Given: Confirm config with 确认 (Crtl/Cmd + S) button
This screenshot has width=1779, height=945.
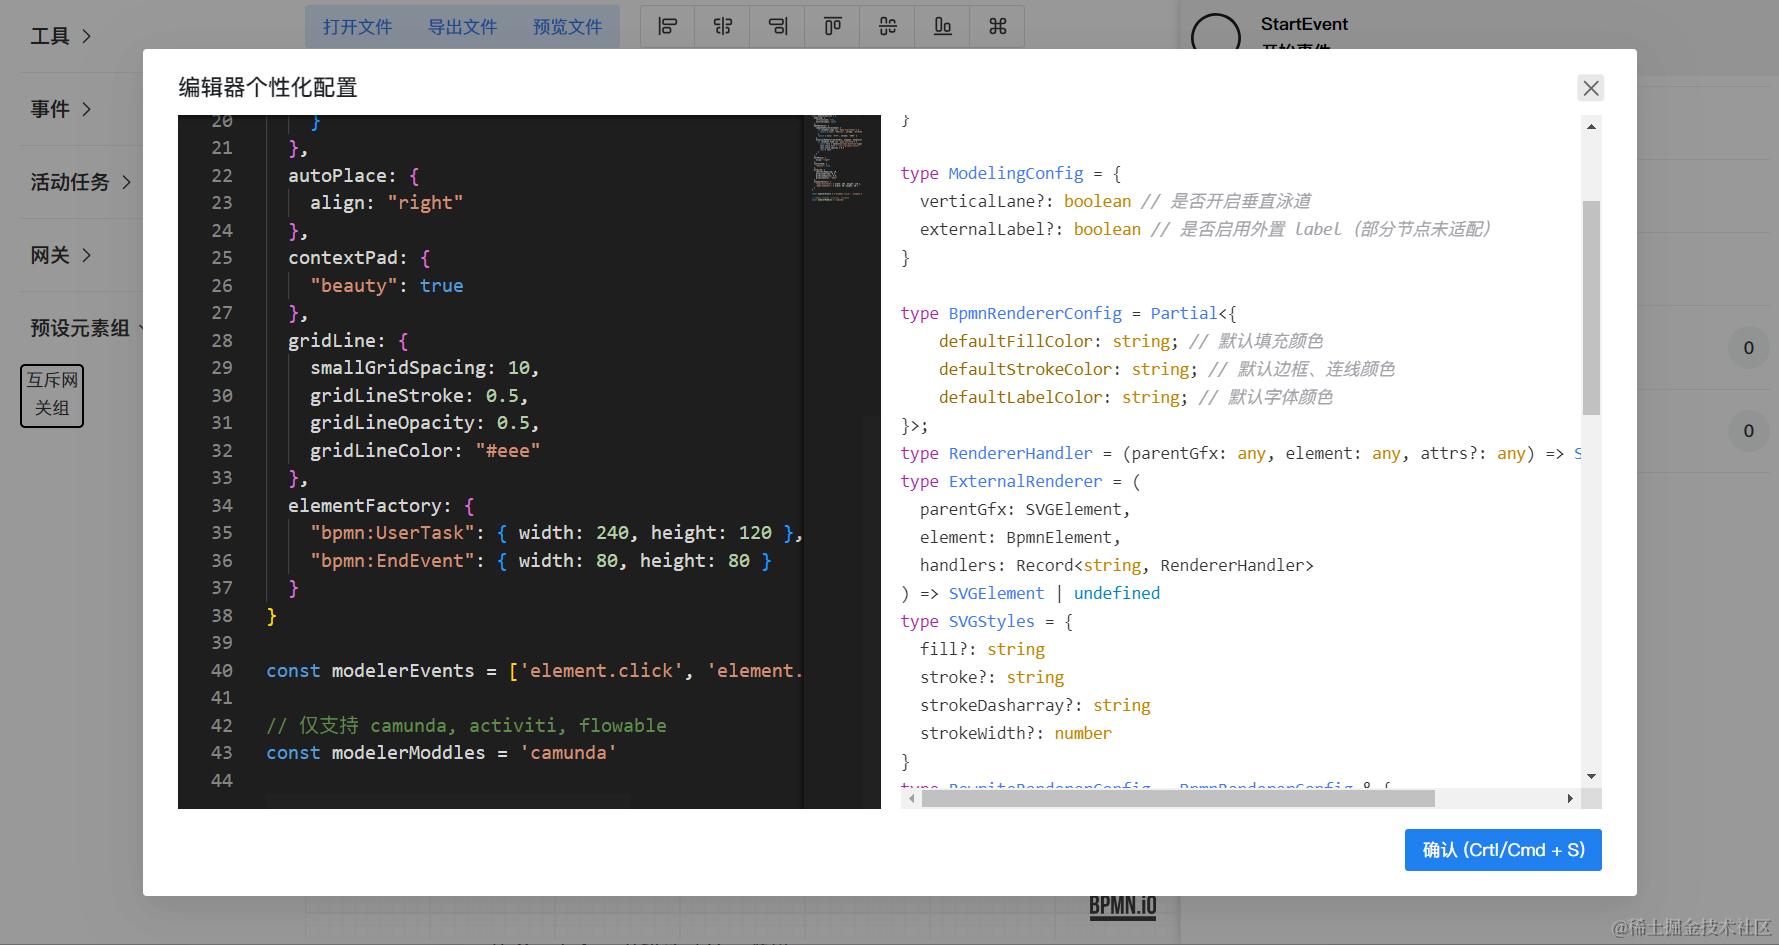Looking at the screenshot, I should pos(1503,850).
